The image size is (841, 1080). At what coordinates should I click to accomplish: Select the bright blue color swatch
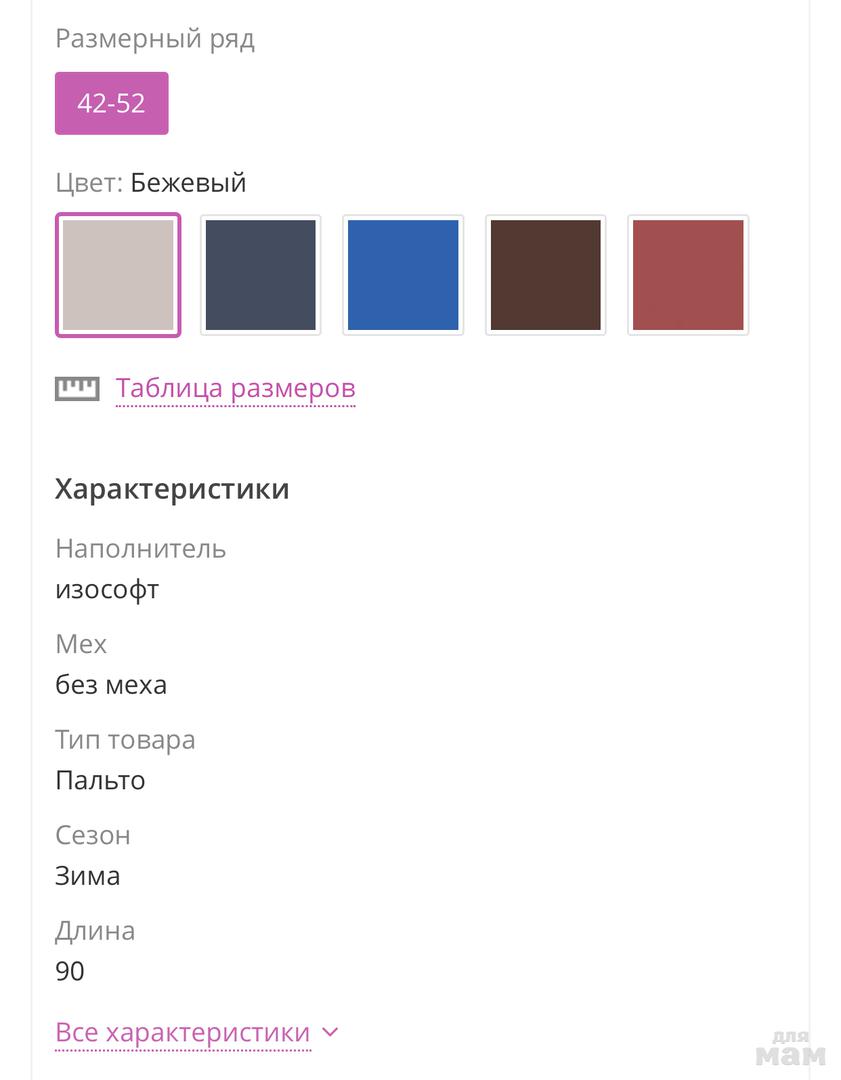click(403, 275)
